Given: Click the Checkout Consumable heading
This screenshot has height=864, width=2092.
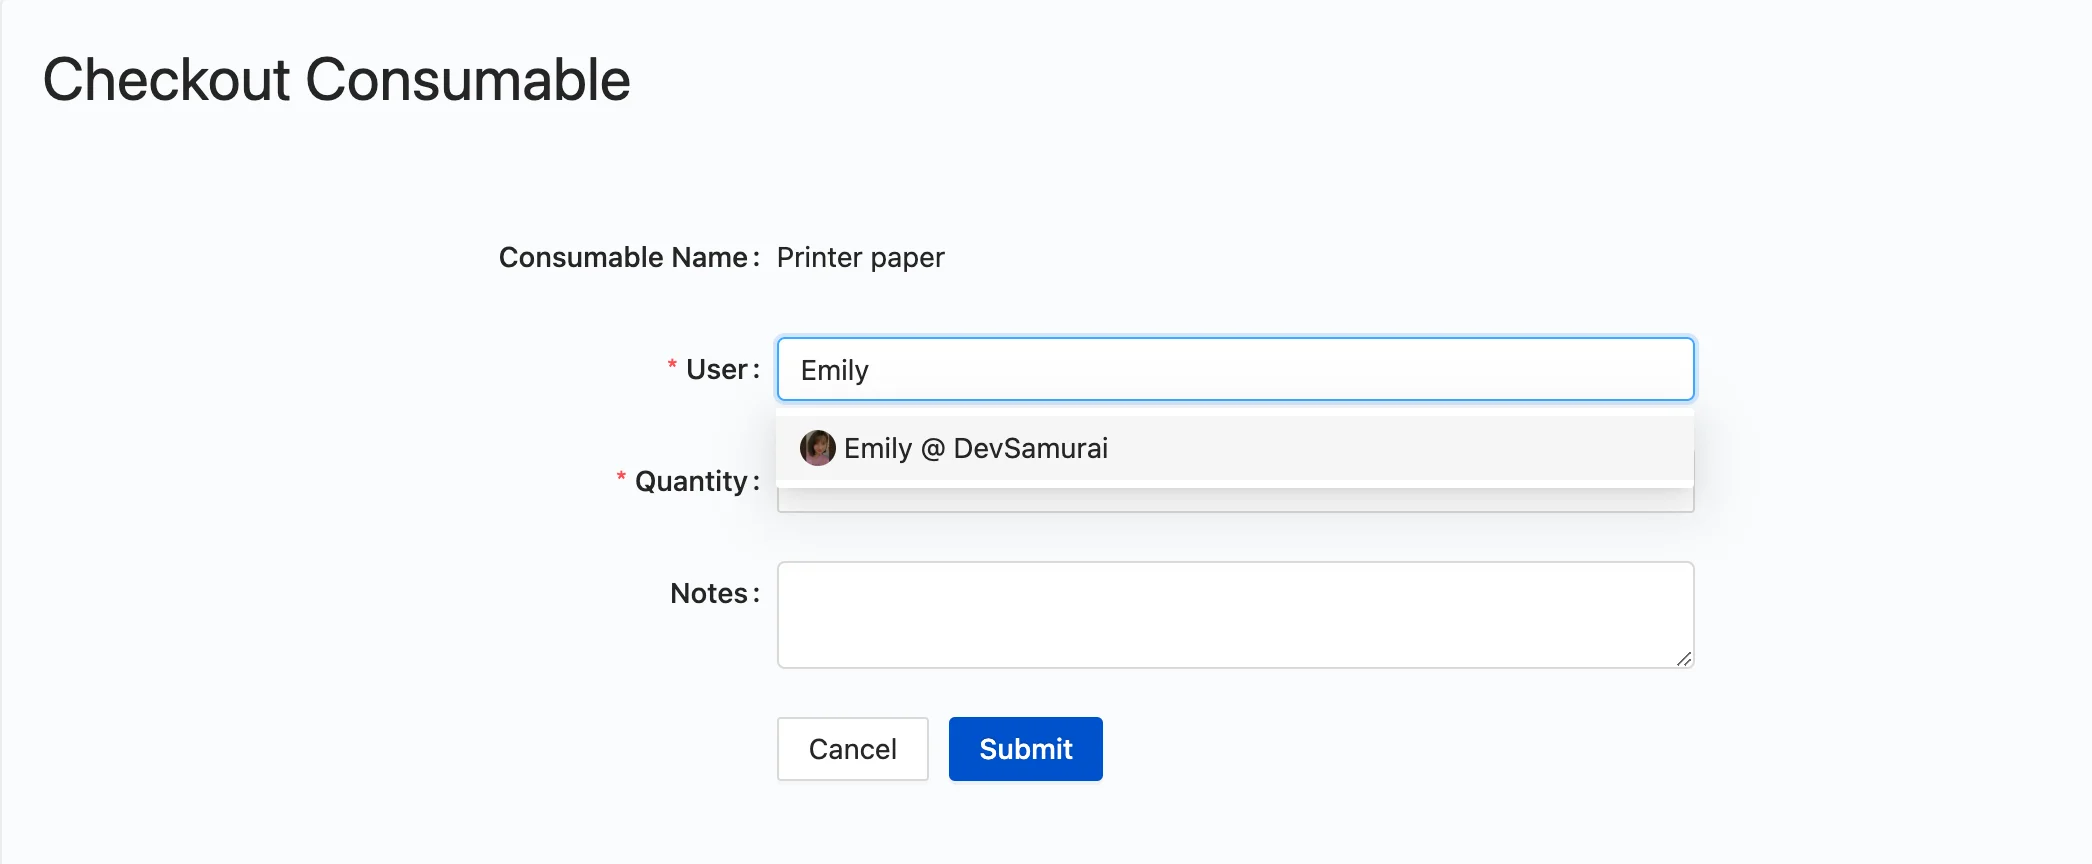Looking at the screenshot, I should [x=336, y=80].
